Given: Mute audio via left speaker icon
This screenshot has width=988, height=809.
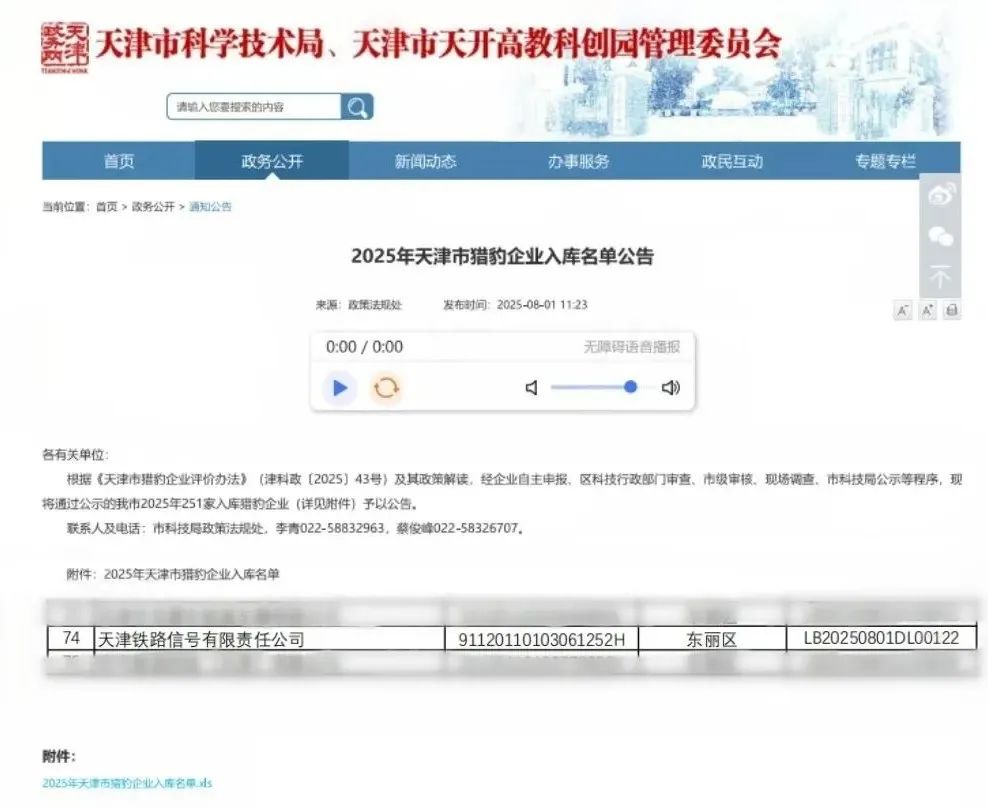Looking at the screenshot, I should click(x=532, y=387).
